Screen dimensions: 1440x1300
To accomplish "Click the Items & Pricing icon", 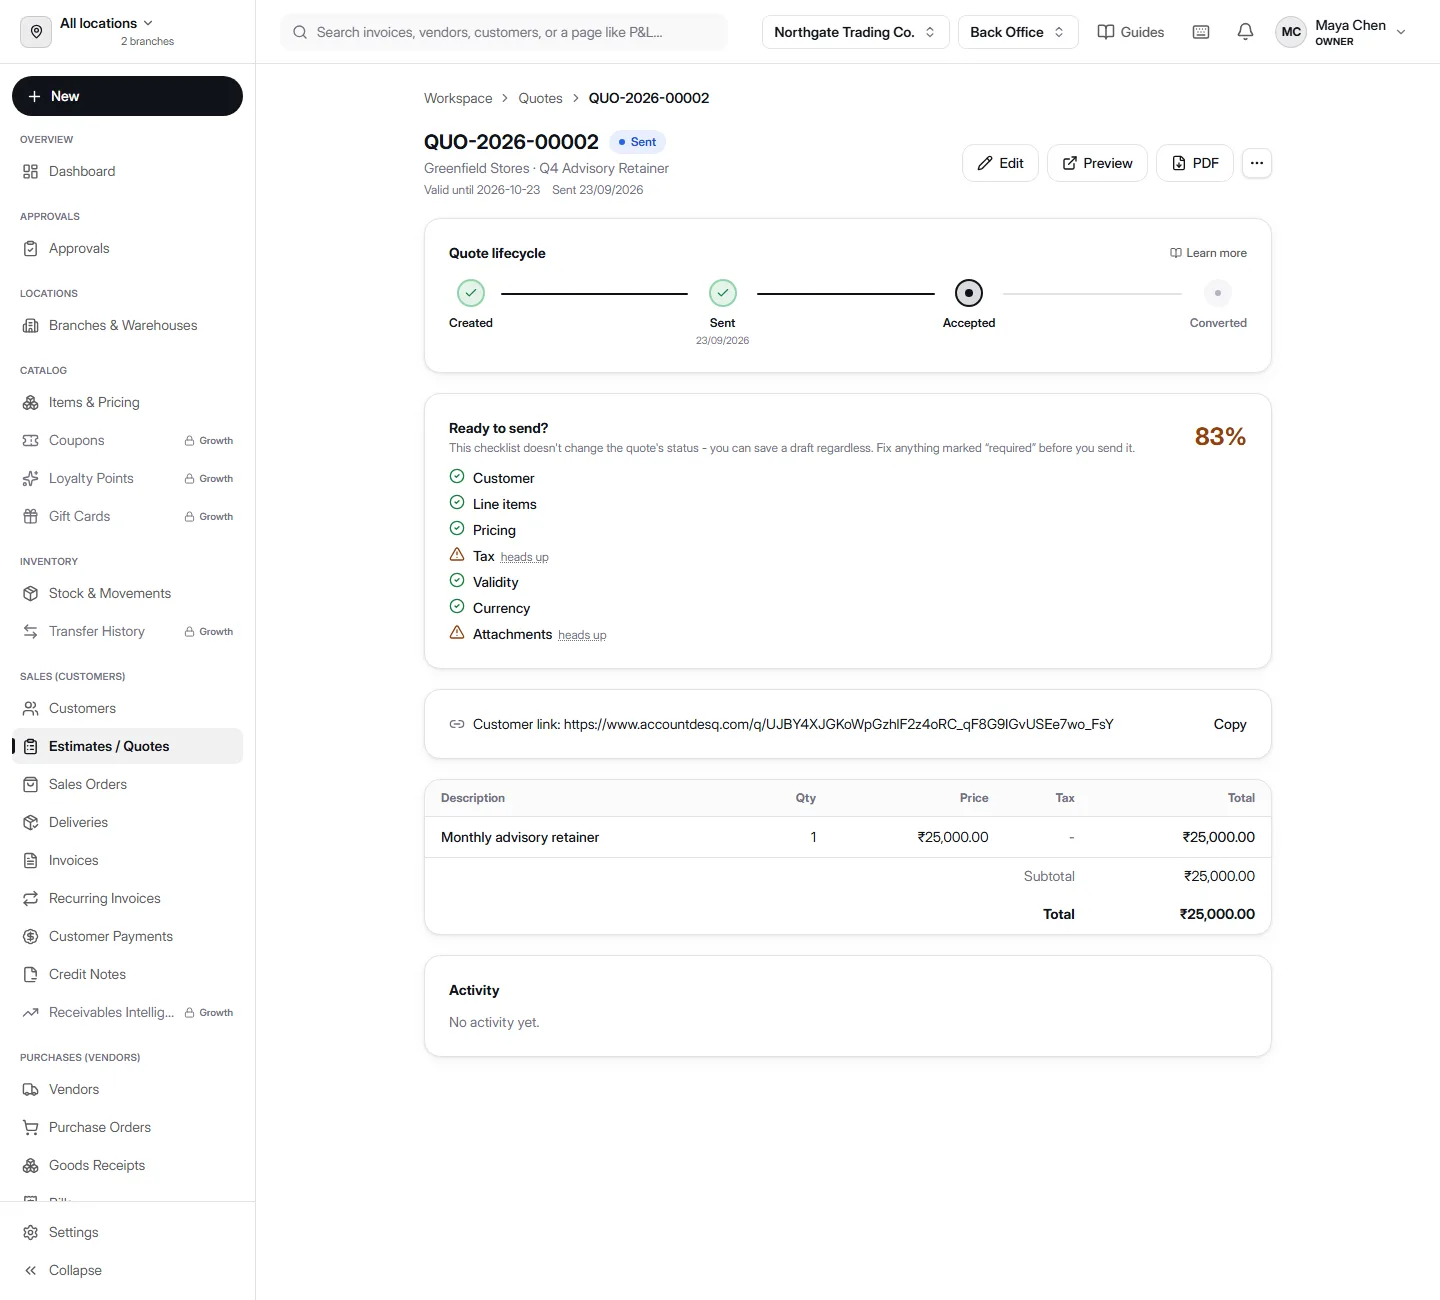I will [31, 402].
